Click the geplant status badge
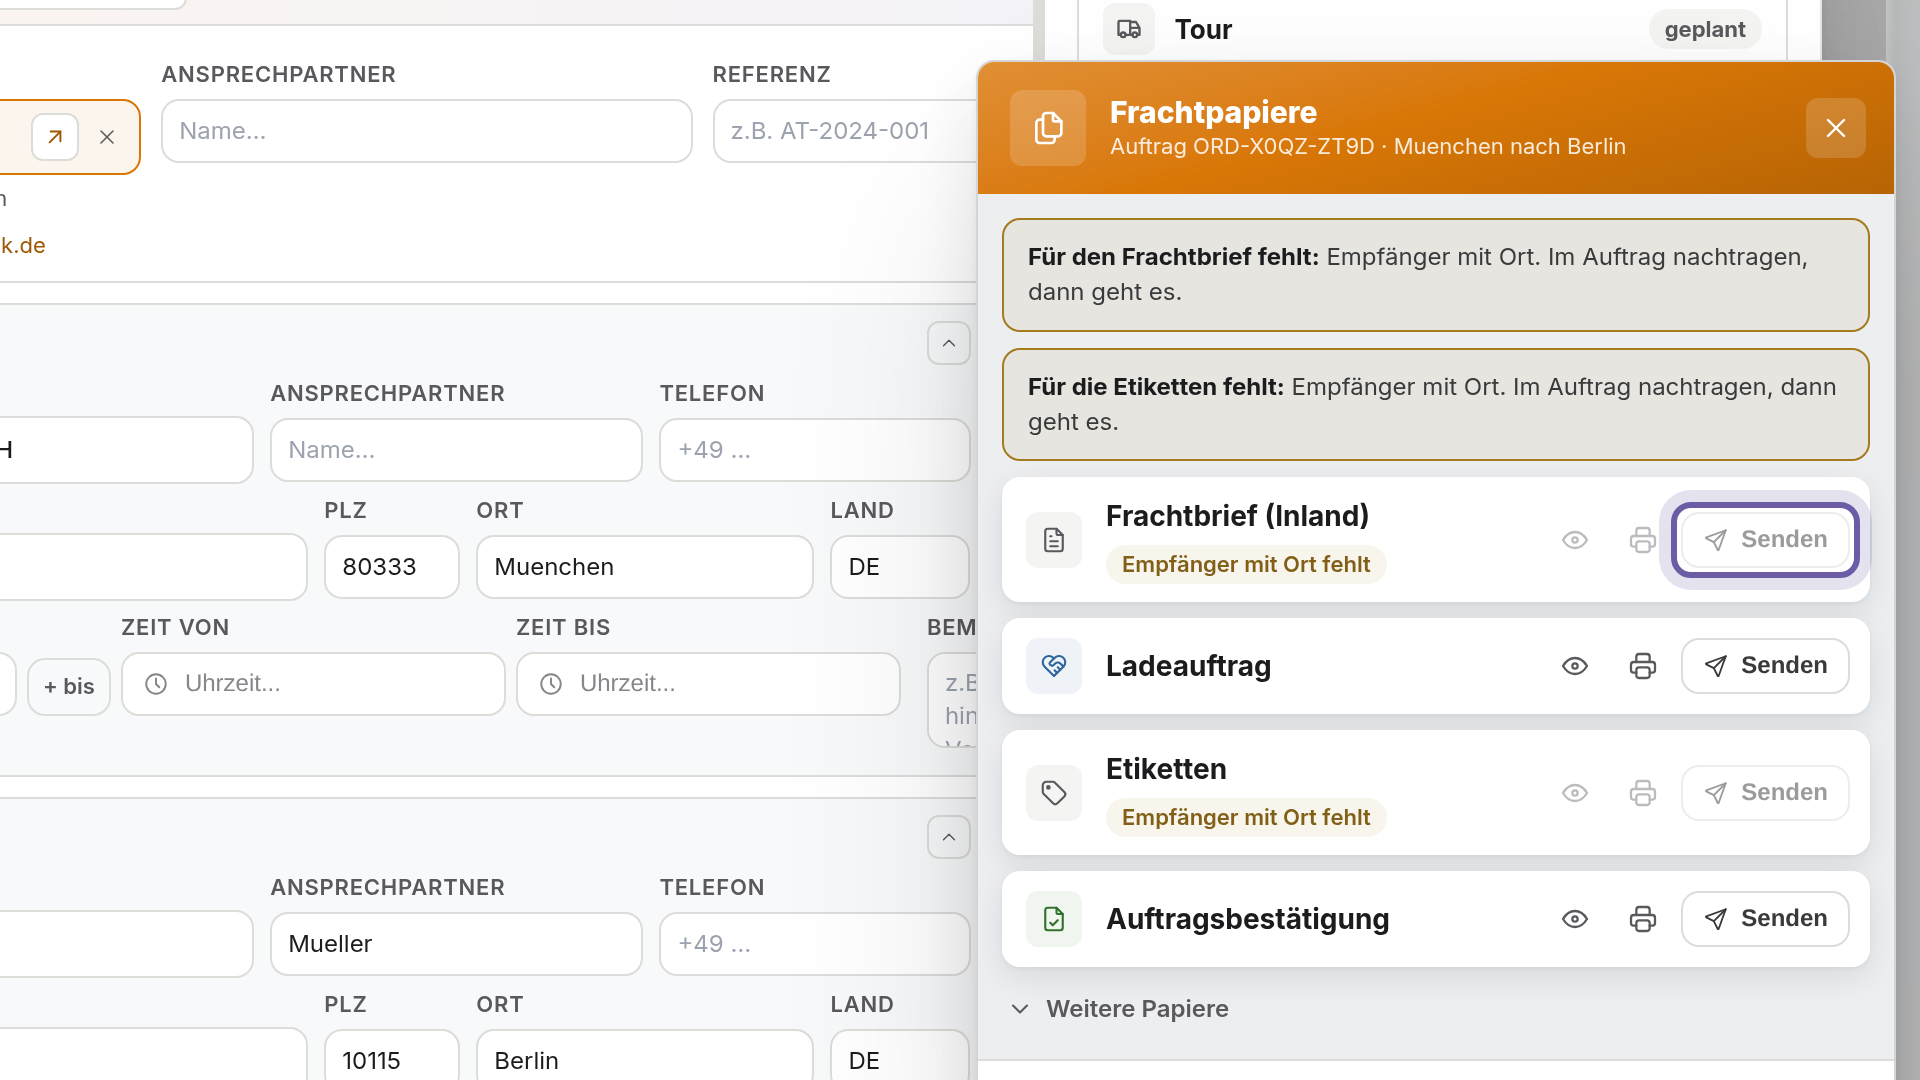Viewport: 1920px width, 1080px height. point(1705,30)
